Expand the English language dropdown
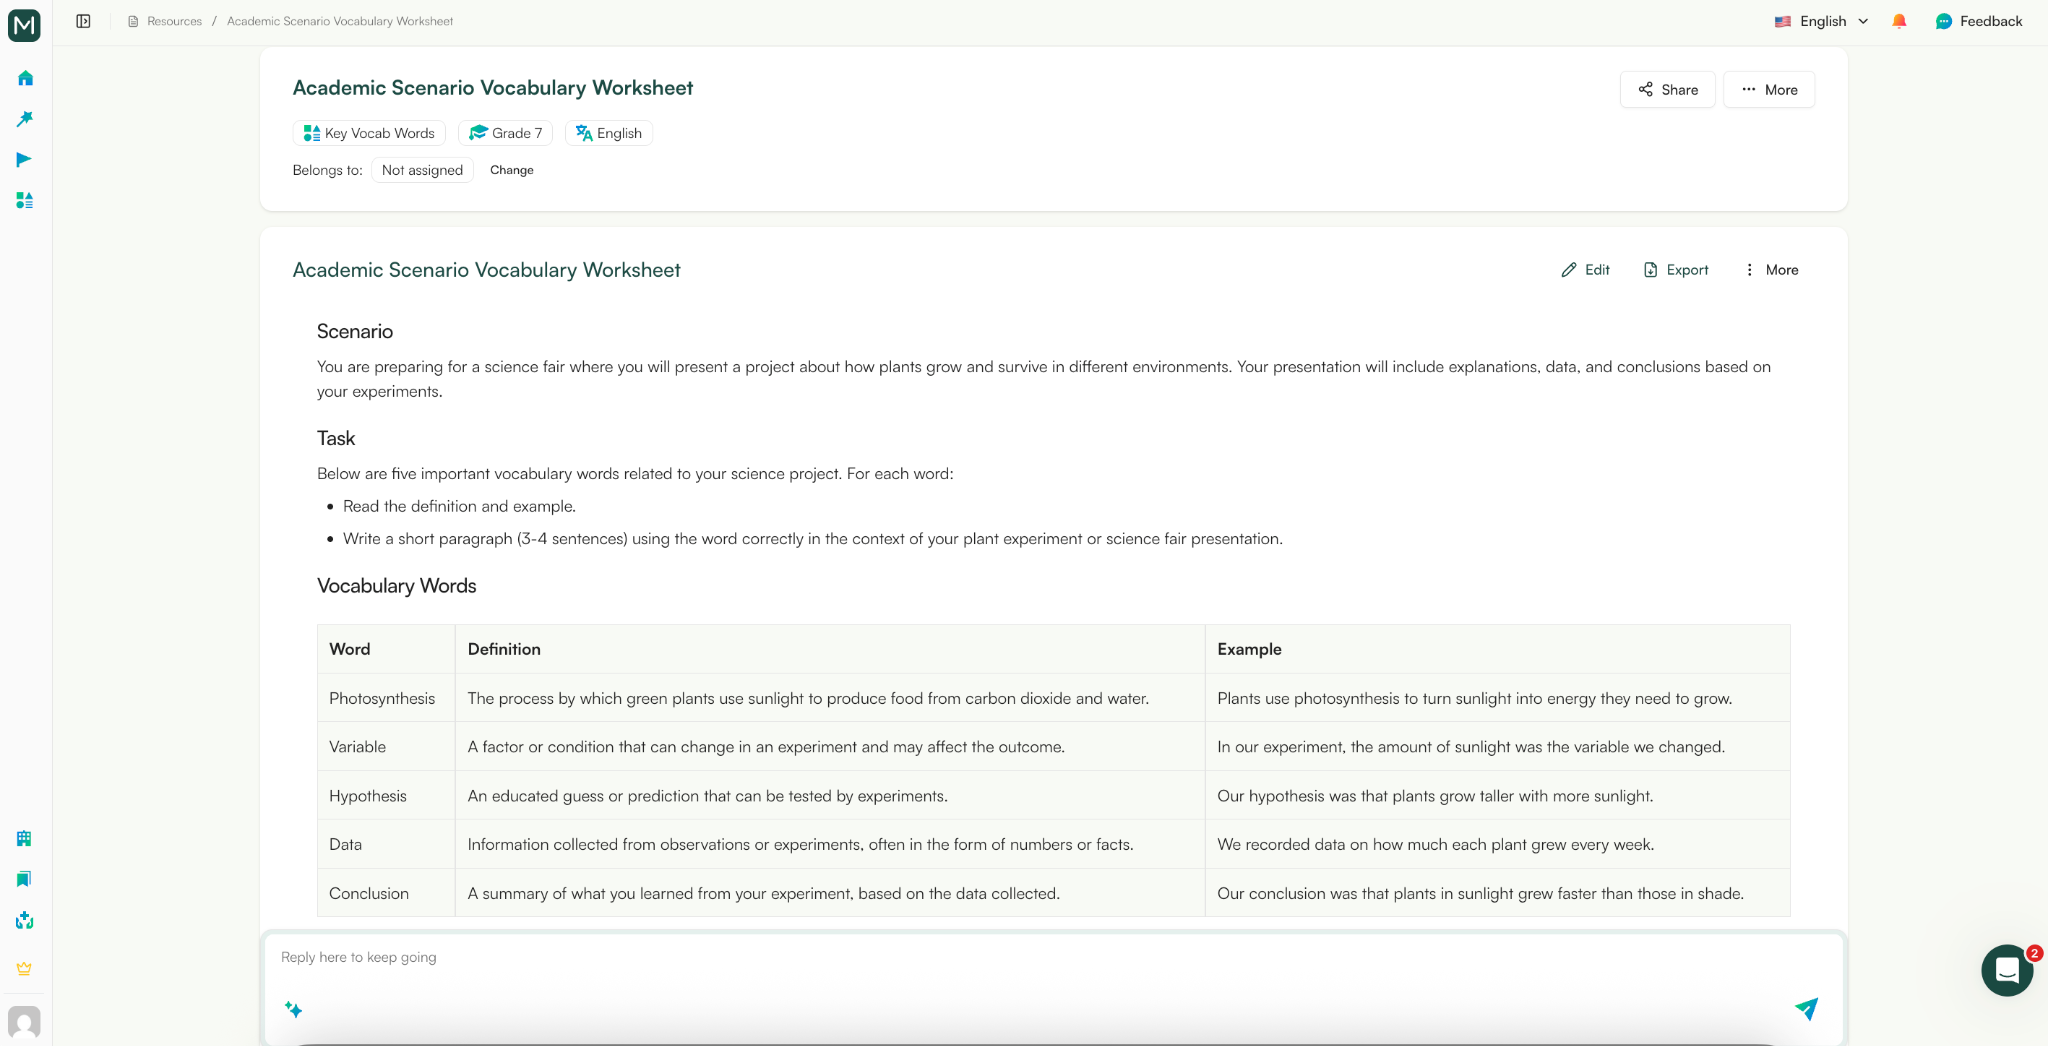Image resolution: width=2048 pixels, height=1046 pixels. pos(1820,20)
